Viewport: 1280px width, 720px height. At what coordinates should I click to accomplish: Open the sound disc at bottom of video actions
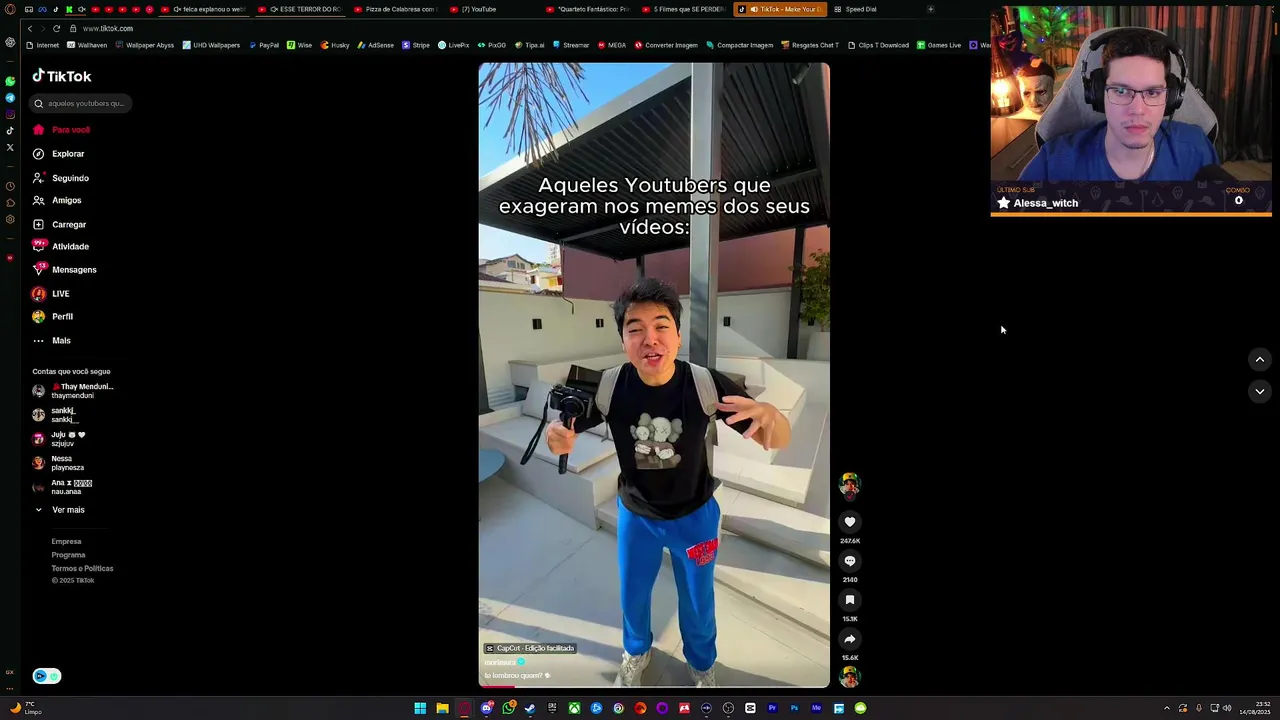coord(850,677)
